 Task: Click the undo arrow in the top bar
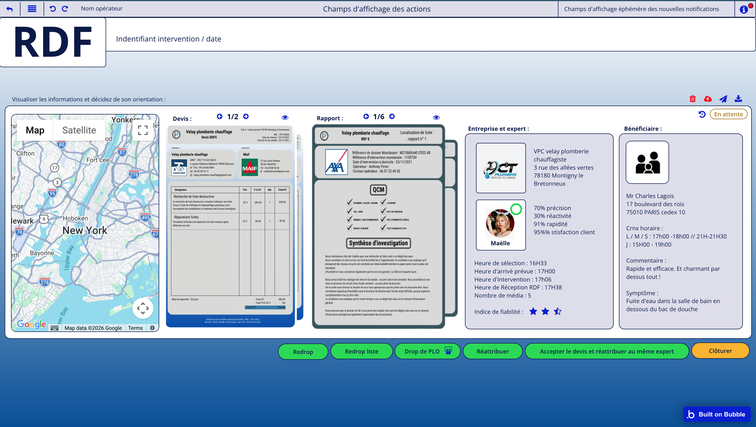coord(53,9)
